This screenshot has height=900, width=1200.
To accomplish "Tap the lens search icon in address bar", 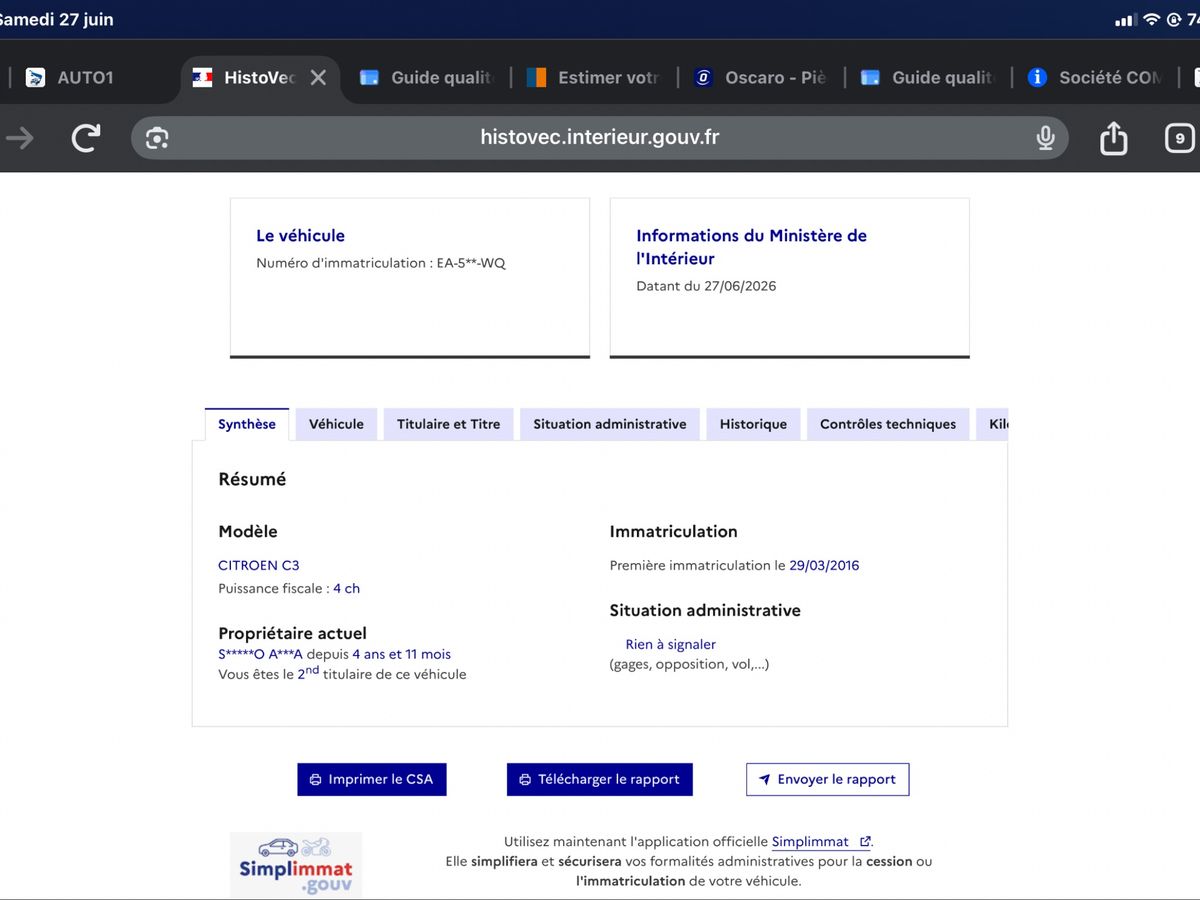I will [157, 138].
